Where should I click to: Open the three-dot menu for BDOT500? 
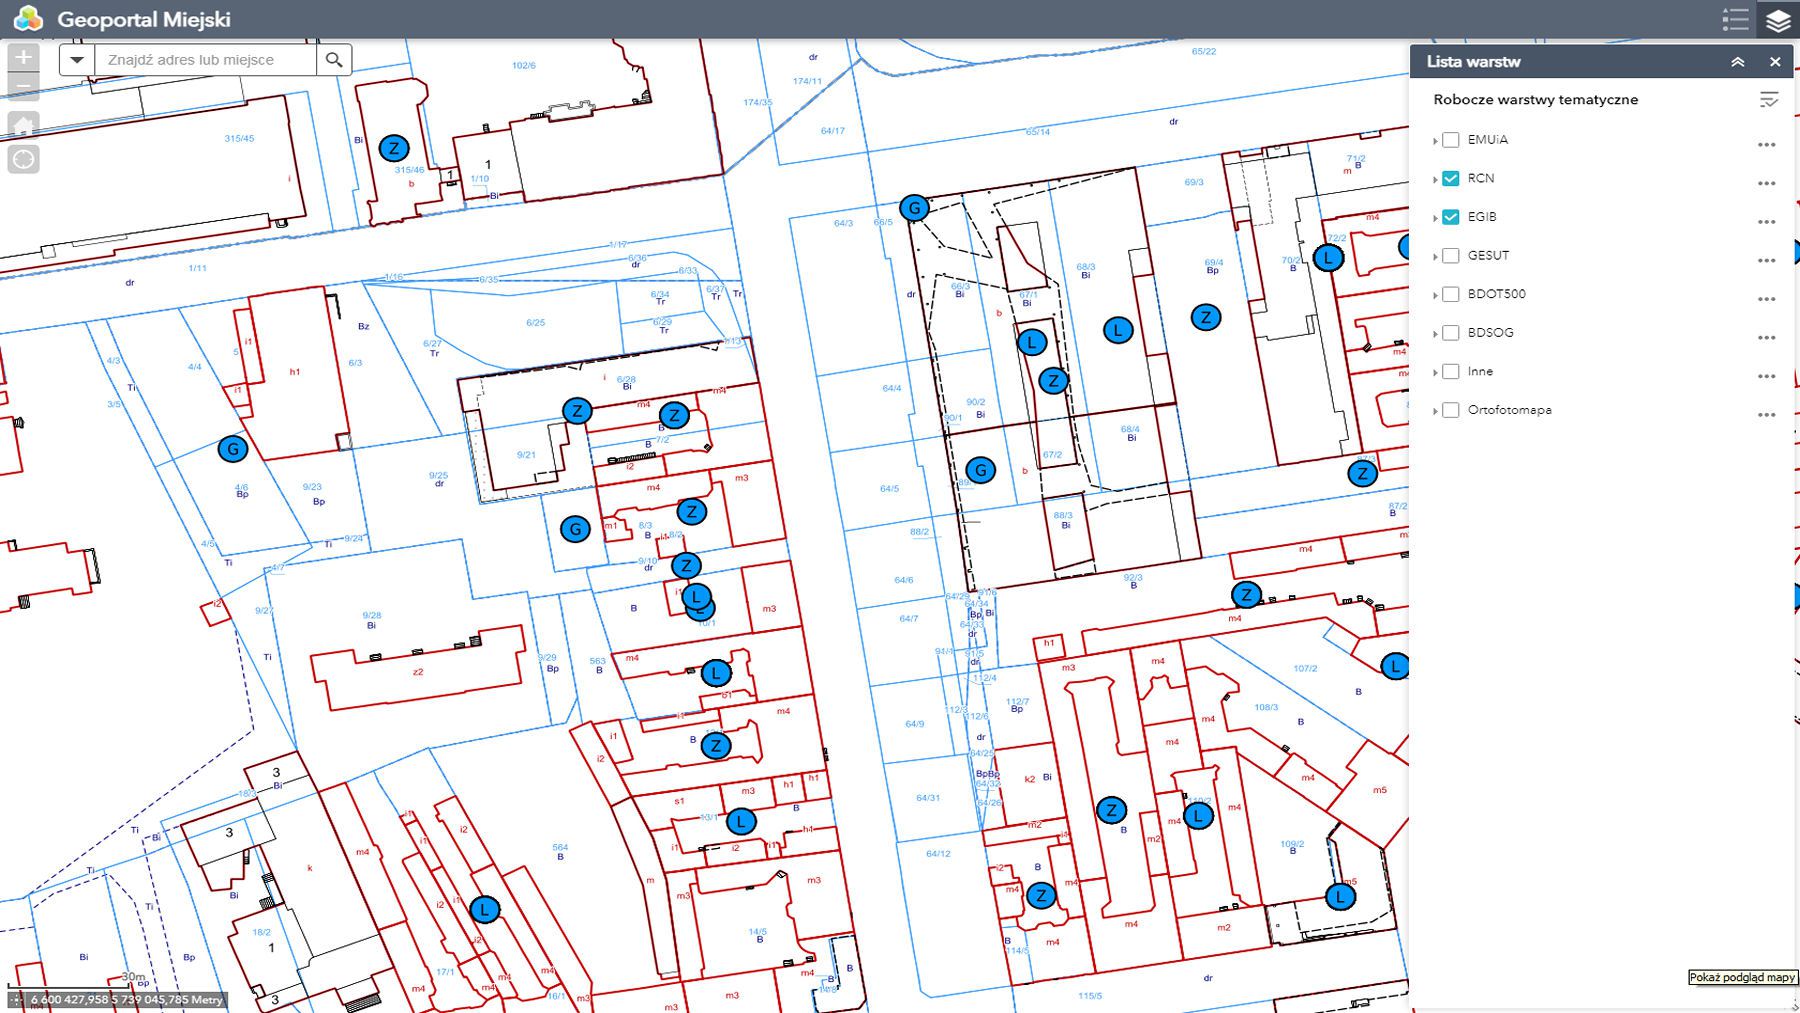point(1766,299)
